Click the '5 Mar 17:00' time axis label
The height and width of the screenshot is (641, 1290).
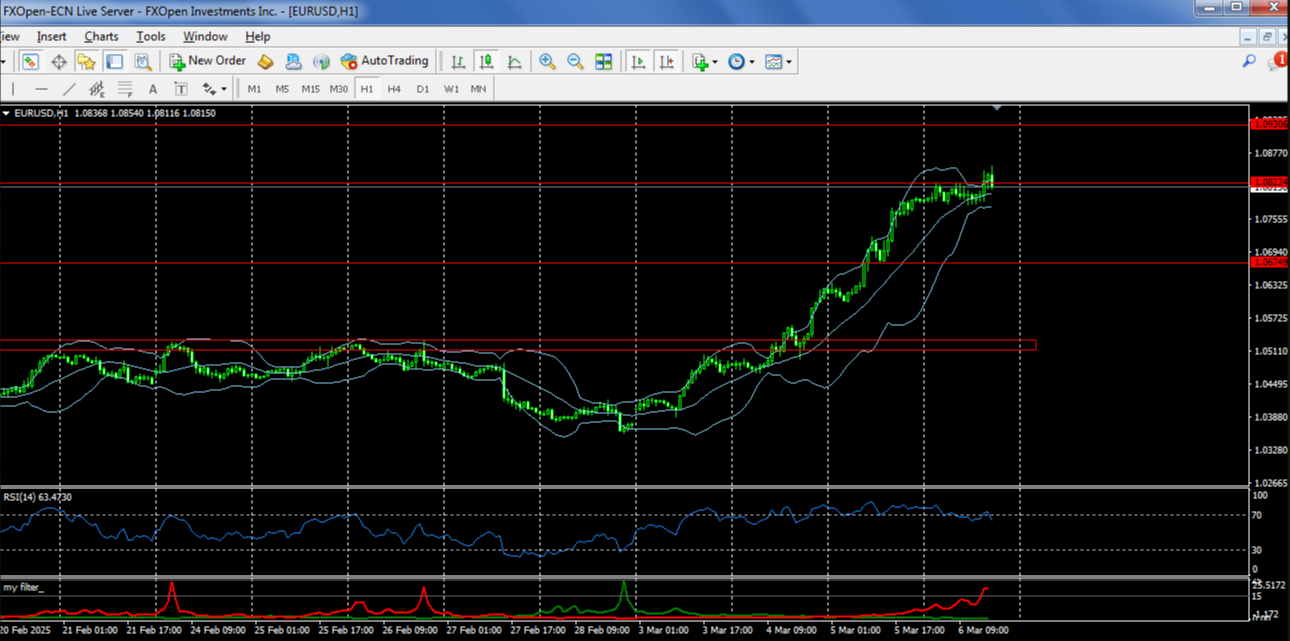coord(920,631)
